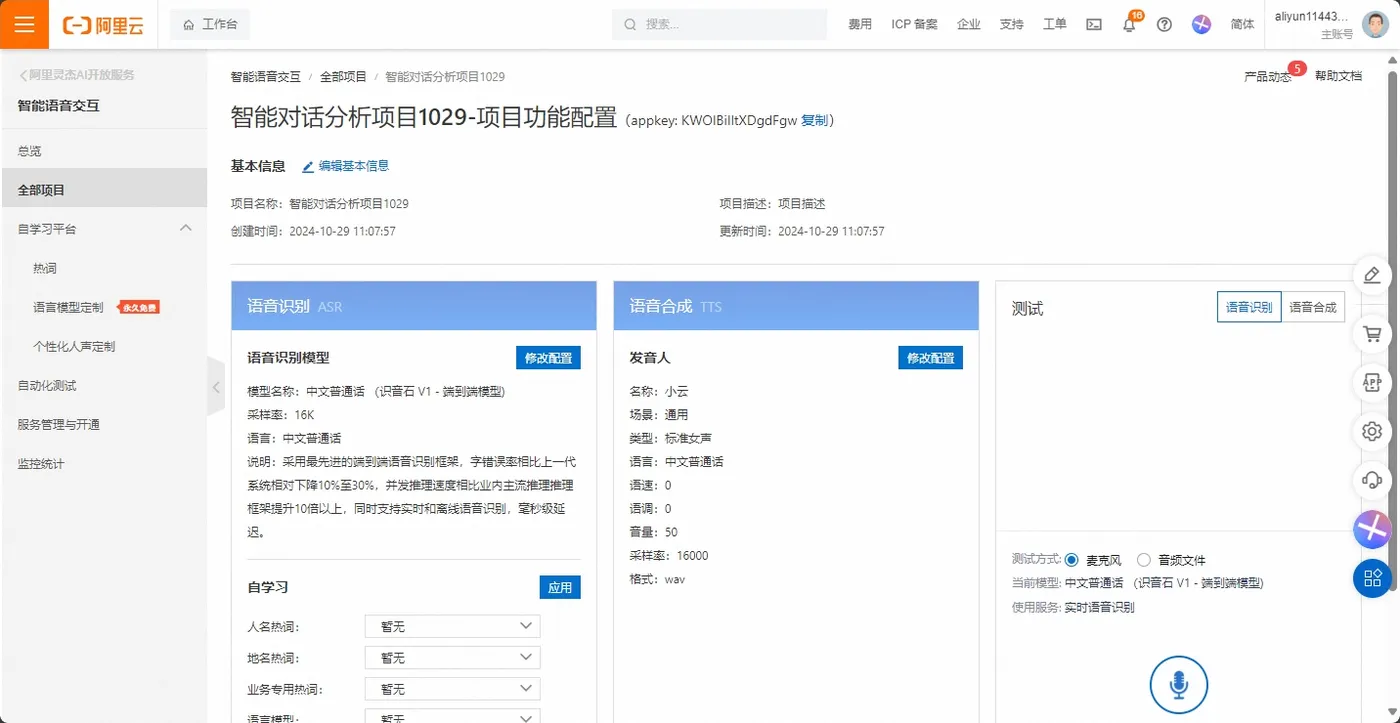Collapse the sidebar with the arrow handle

[216, 385]
